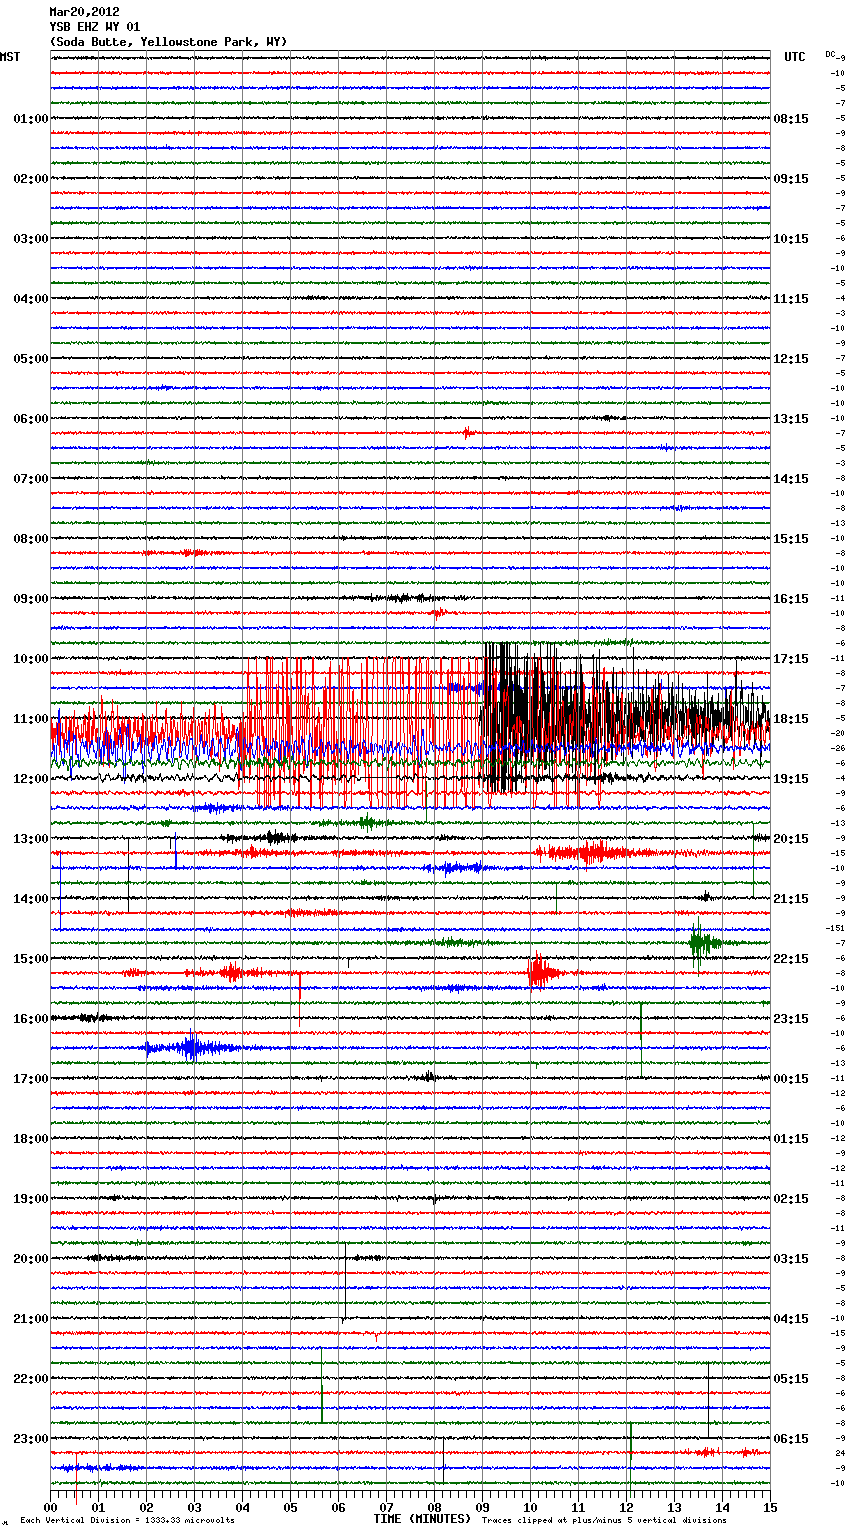Click the 10:15 UTC time label
This screenshot has height=1534, width=850.
pos(791,239)
